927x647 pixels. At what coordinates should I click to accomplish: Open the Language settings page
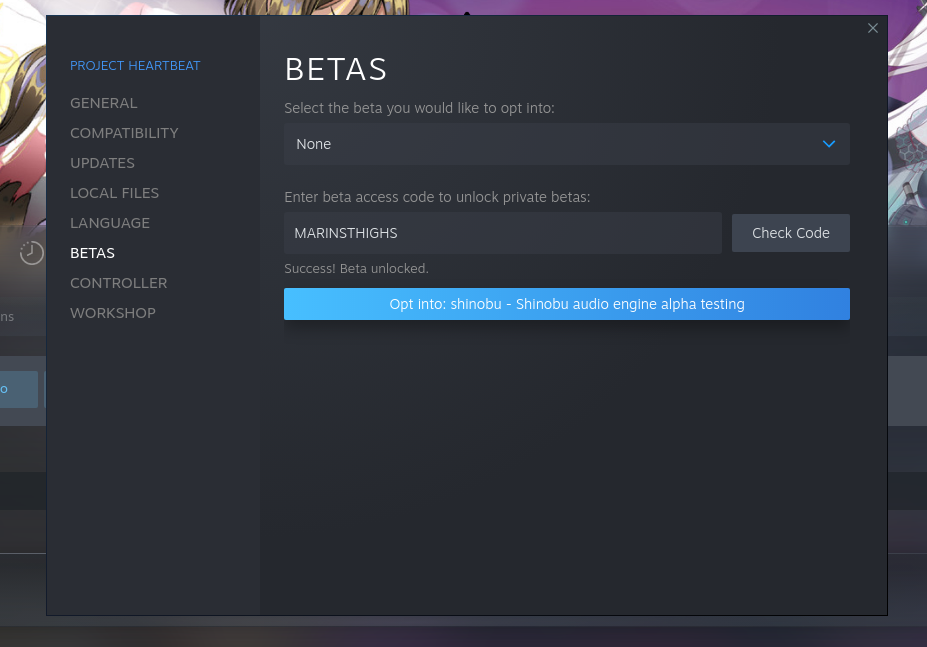point(110,223)
